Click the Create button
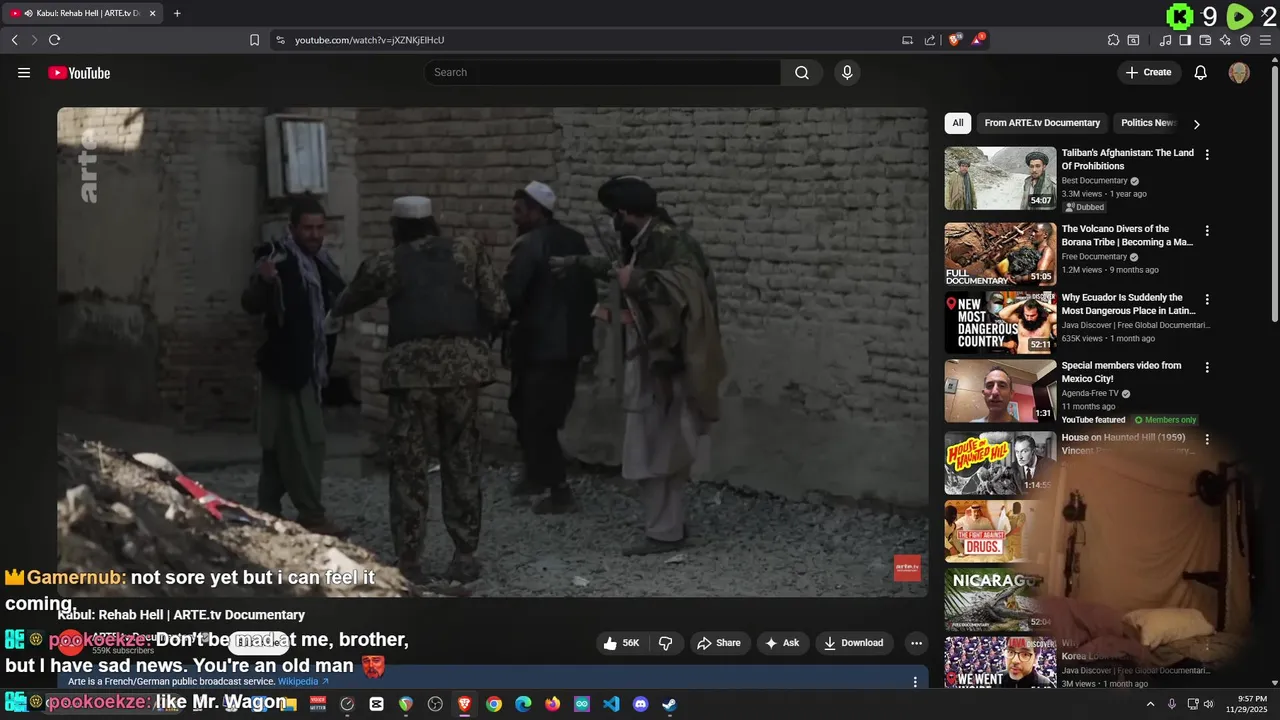 [1149, 72]
